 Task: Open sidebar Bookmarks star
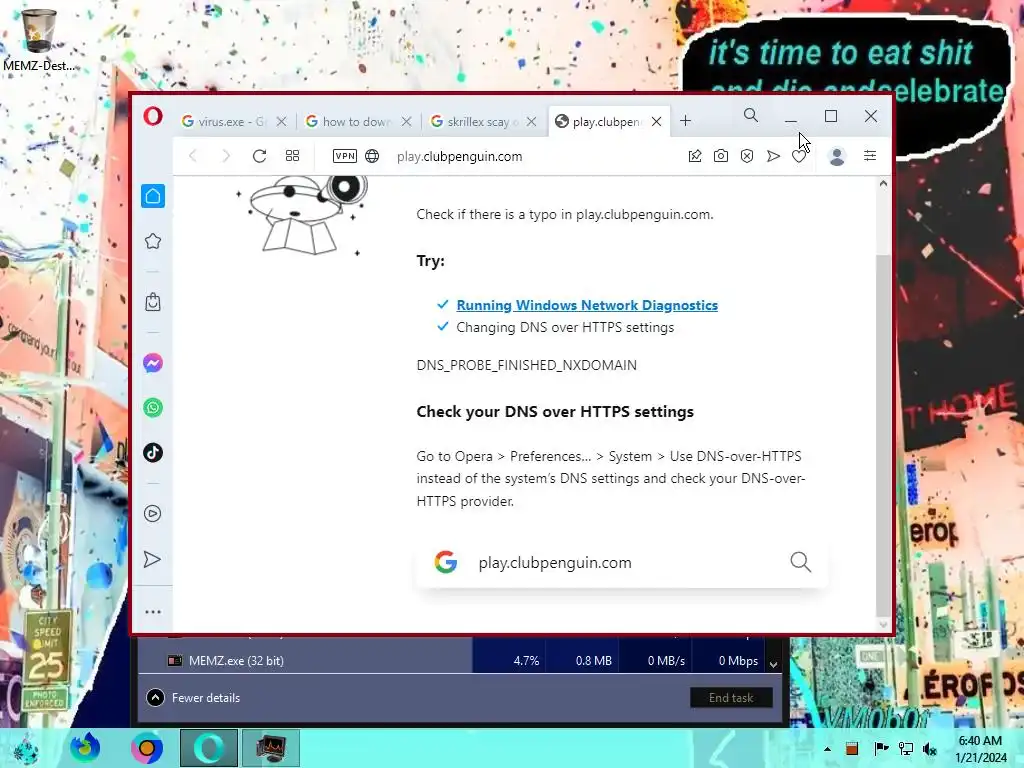[153, 241]
